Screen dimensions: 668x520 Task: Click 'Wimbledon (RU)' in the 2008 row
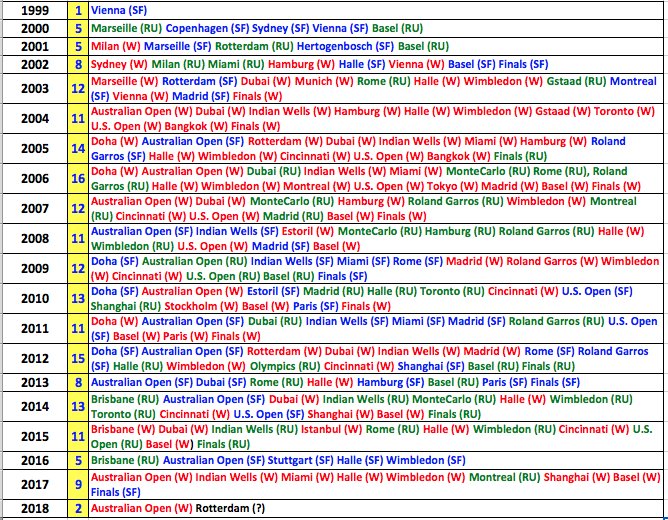132,247
